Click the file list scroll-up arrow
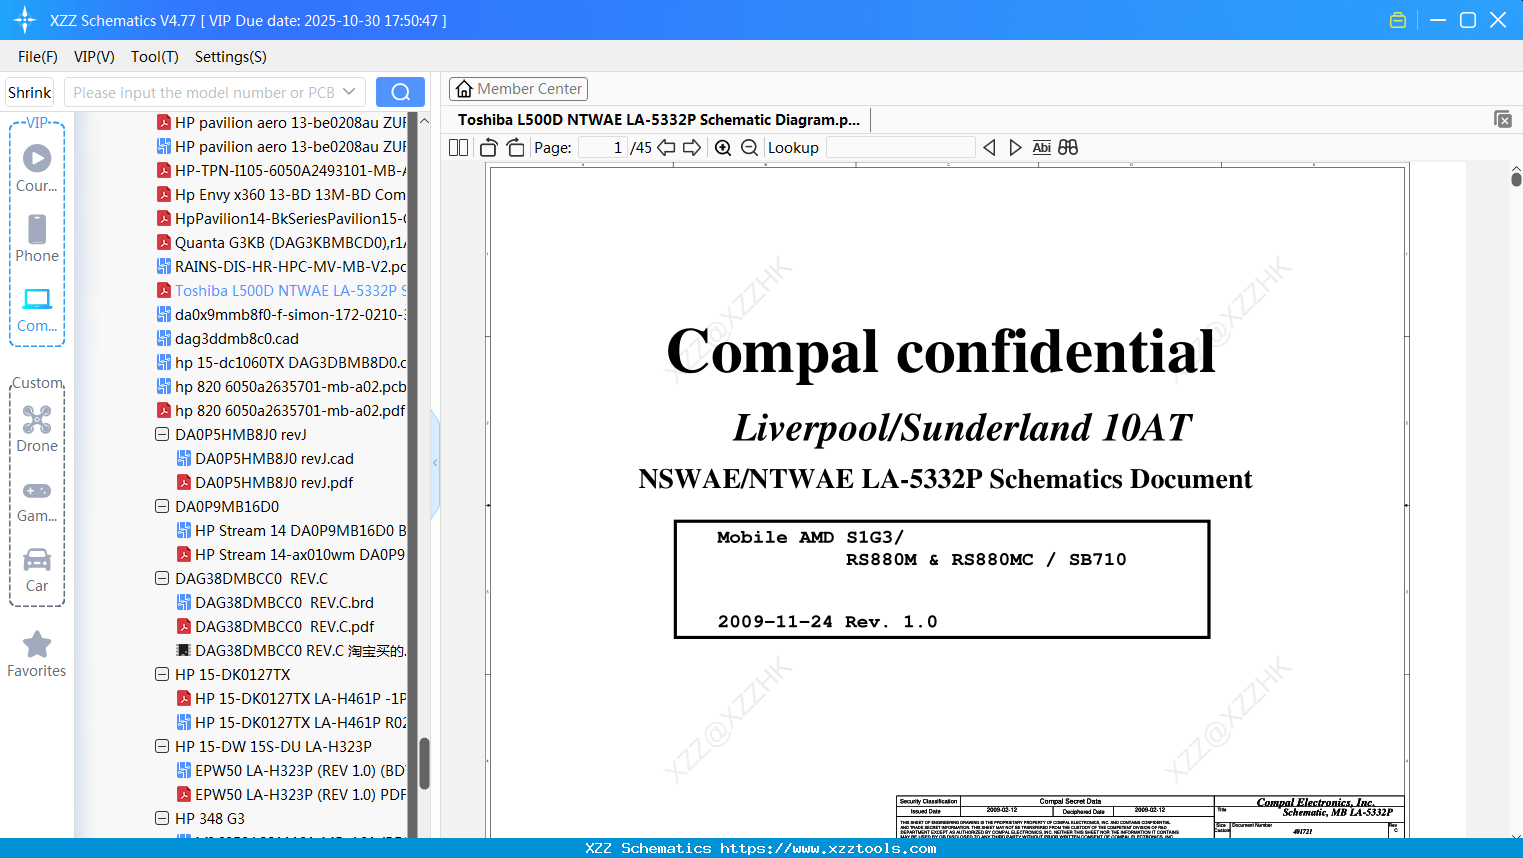This screenshot has height=858, width=1523. click(424, 120)
